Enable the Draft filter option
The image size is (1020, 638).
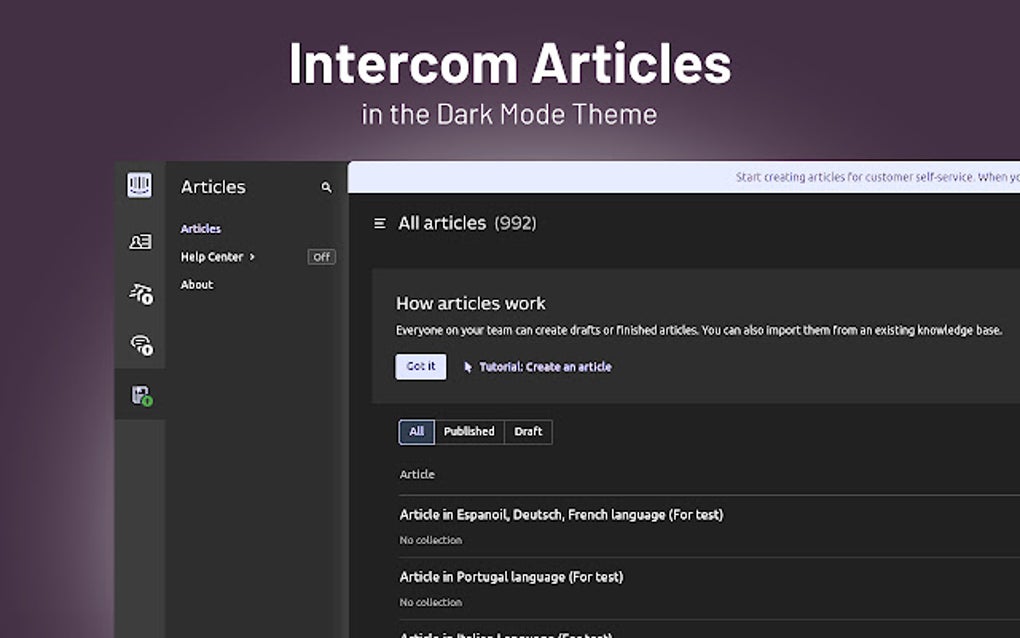(528, 431)
